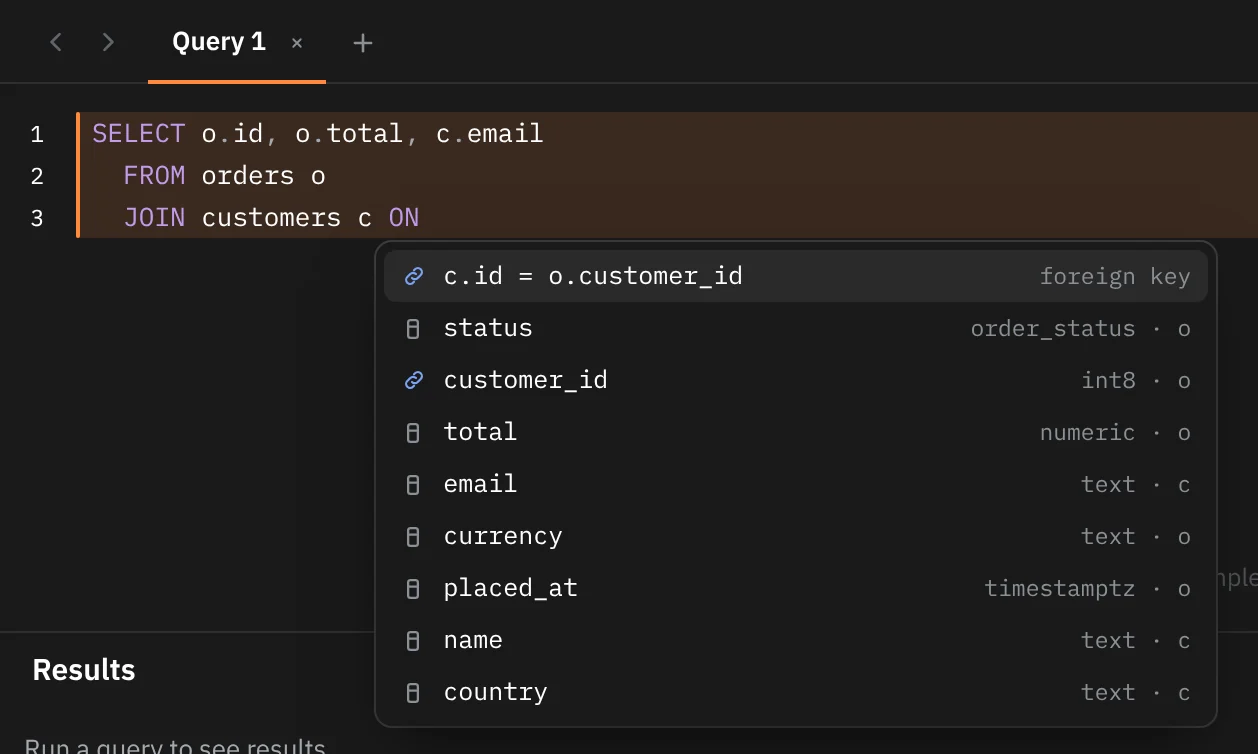
Task: Add a new query tab
Action: (363, 43)
